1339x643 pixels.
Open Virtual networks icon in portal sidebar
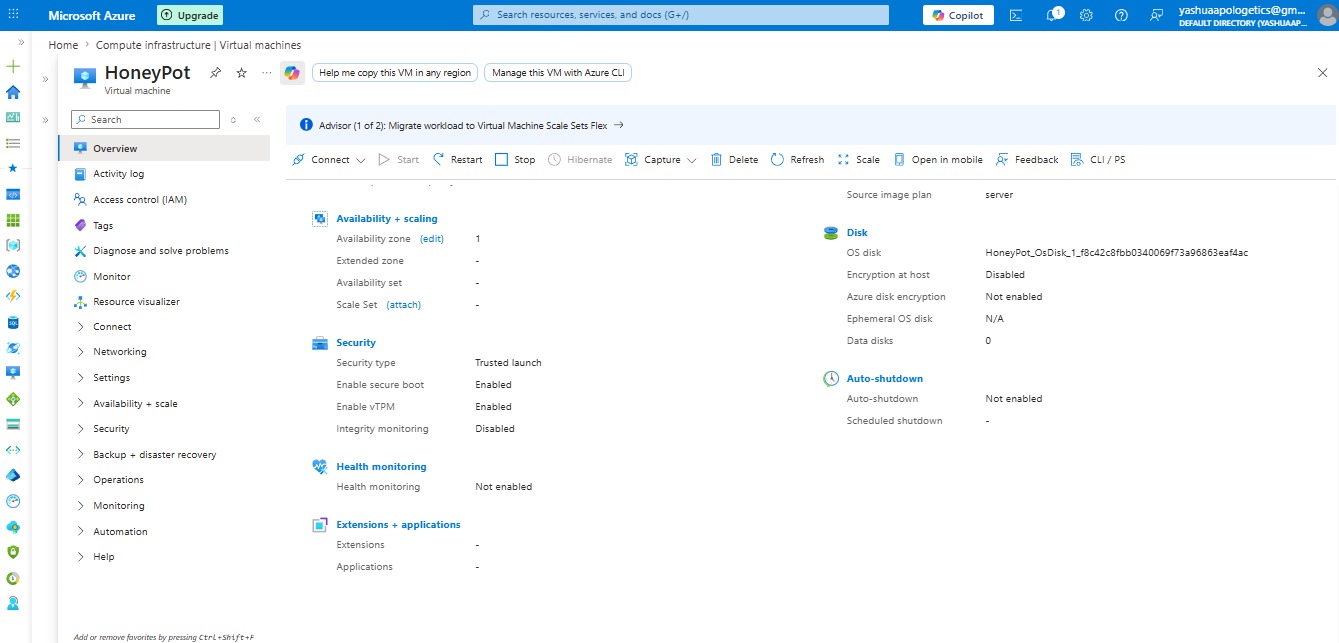pyautogui.click(x=13, y=450)
